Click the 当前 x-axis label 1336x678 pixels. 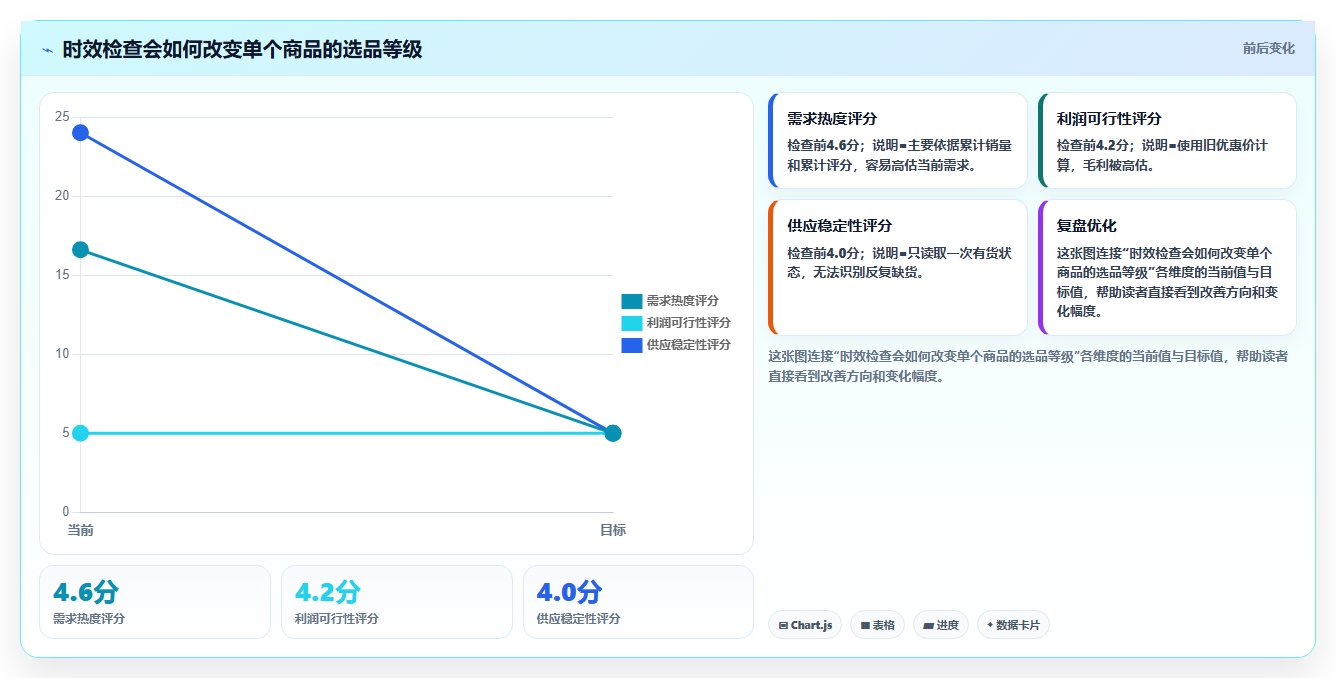point(80,530)
